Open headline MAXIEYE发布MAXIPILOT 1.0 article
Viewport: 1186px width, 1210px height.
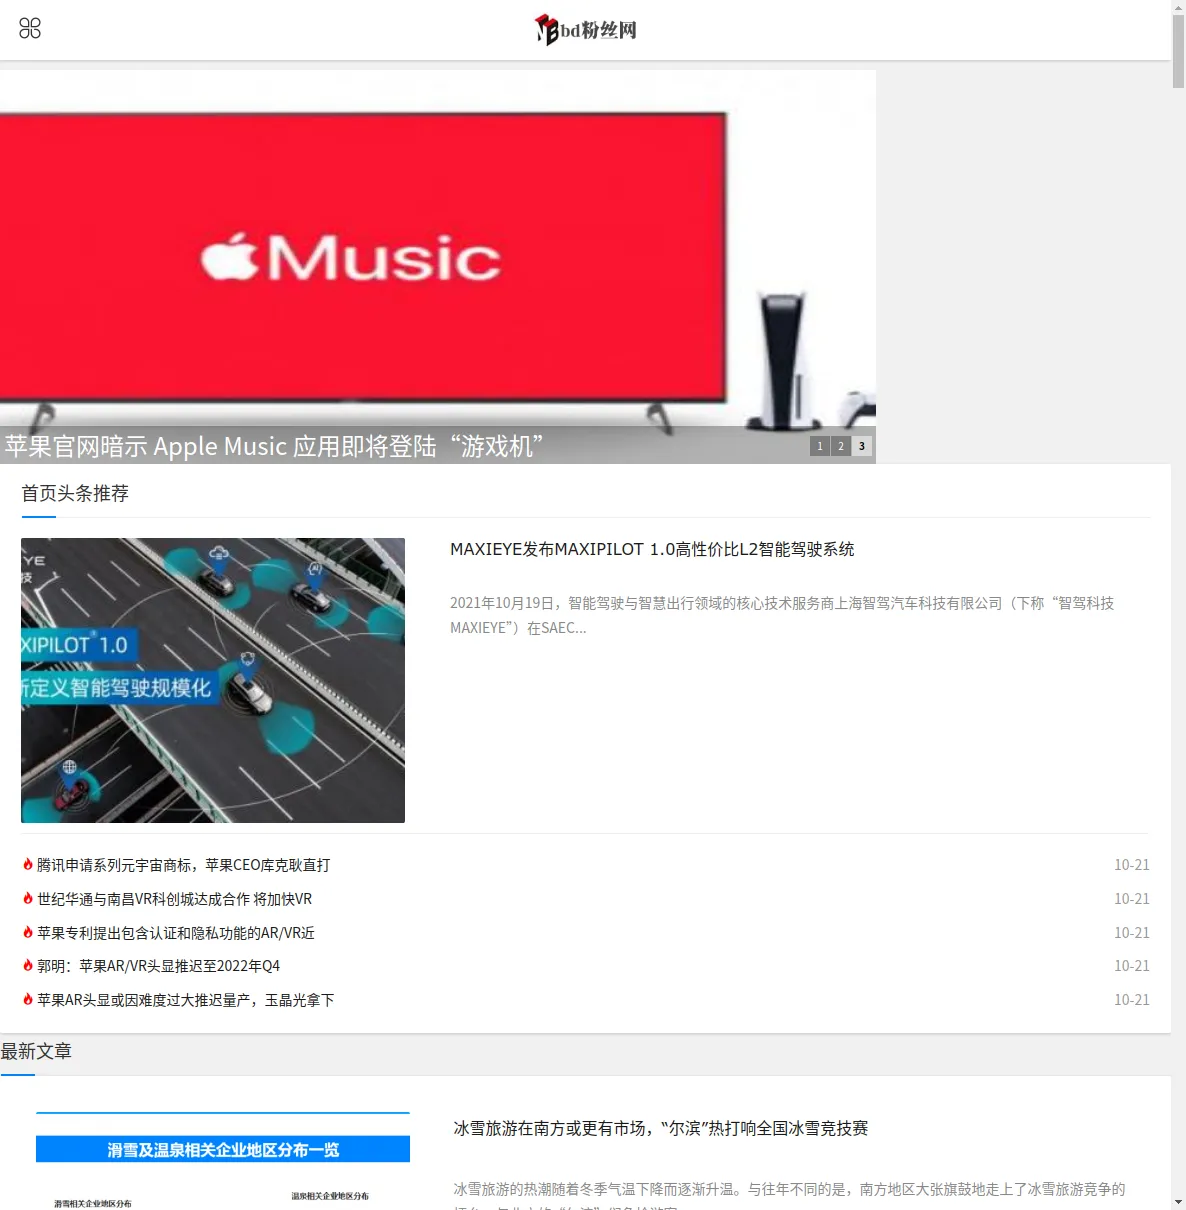[652, 549]
